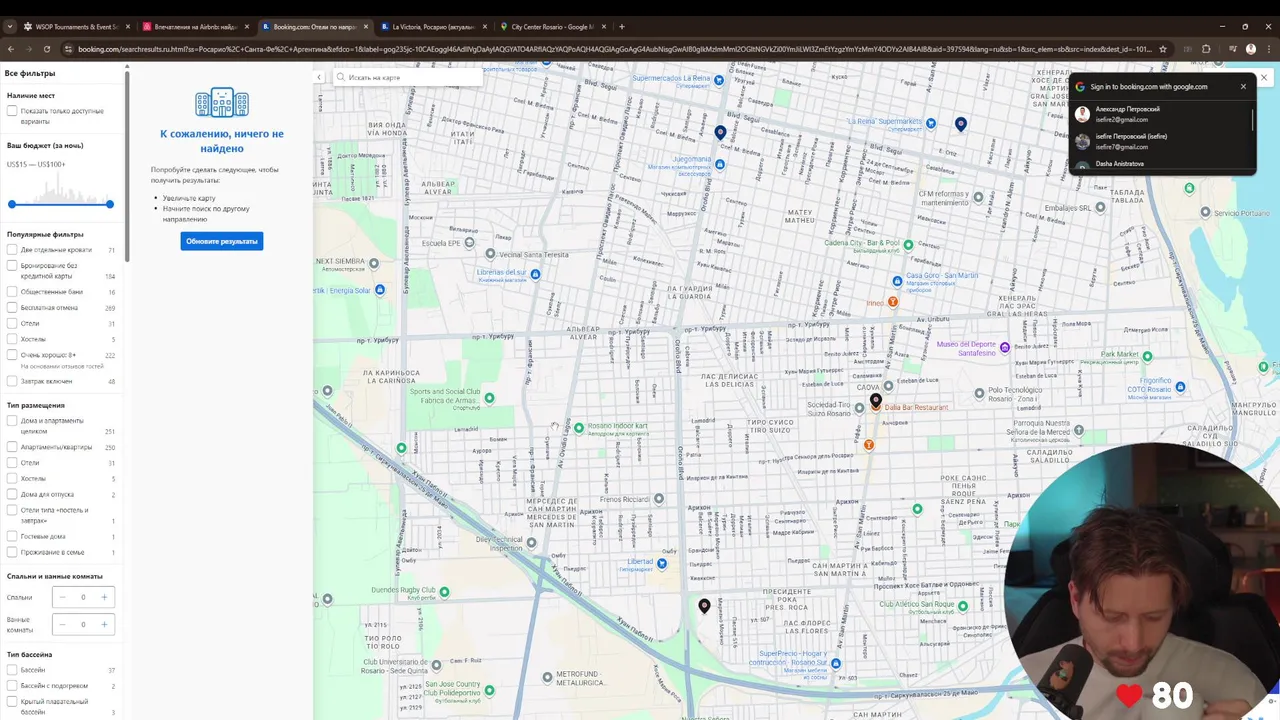Increase the 'Ванные комнаты' count

click(x=104, y=624)
